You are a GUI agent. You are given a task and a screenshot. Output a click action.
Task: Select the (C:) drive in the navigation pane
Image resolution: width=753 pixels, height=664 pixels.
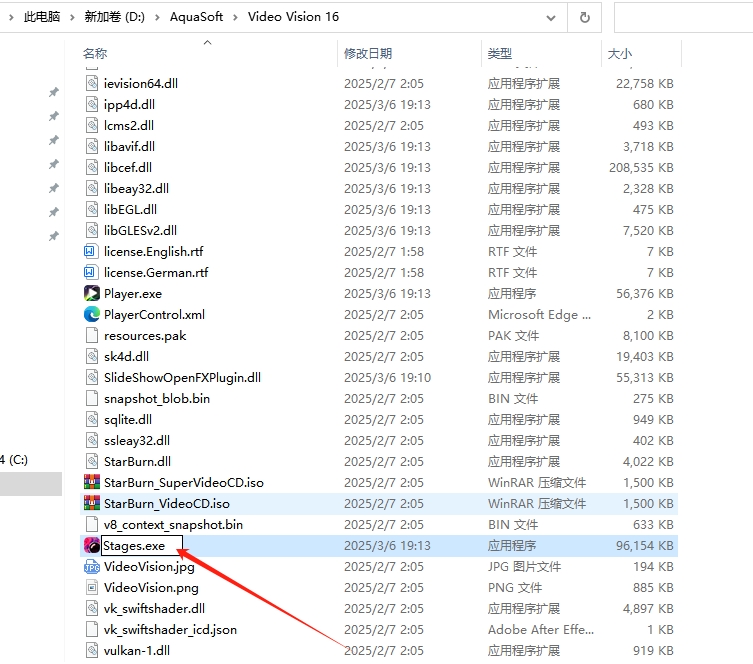14,459
